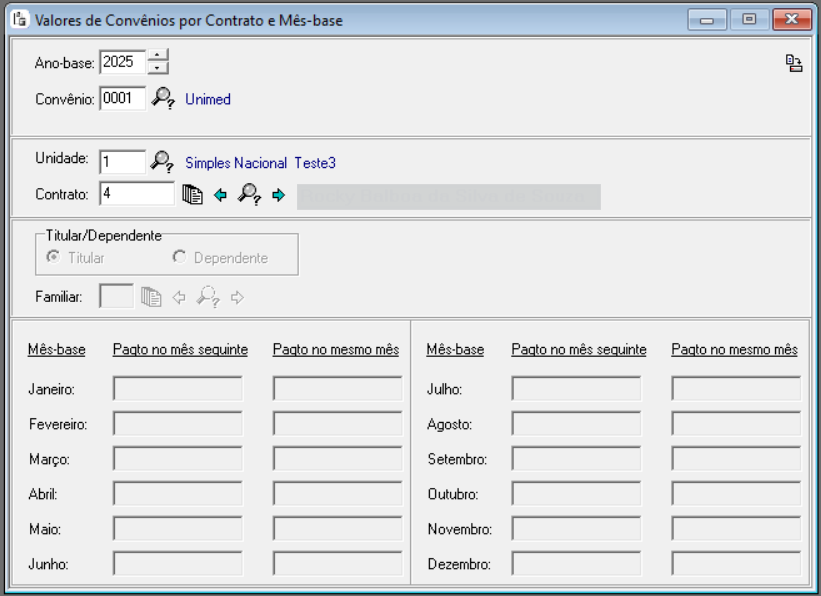The image size is (821, 596).
Task: Click the Contrato search magnifier icon
Action: point(249,195)
